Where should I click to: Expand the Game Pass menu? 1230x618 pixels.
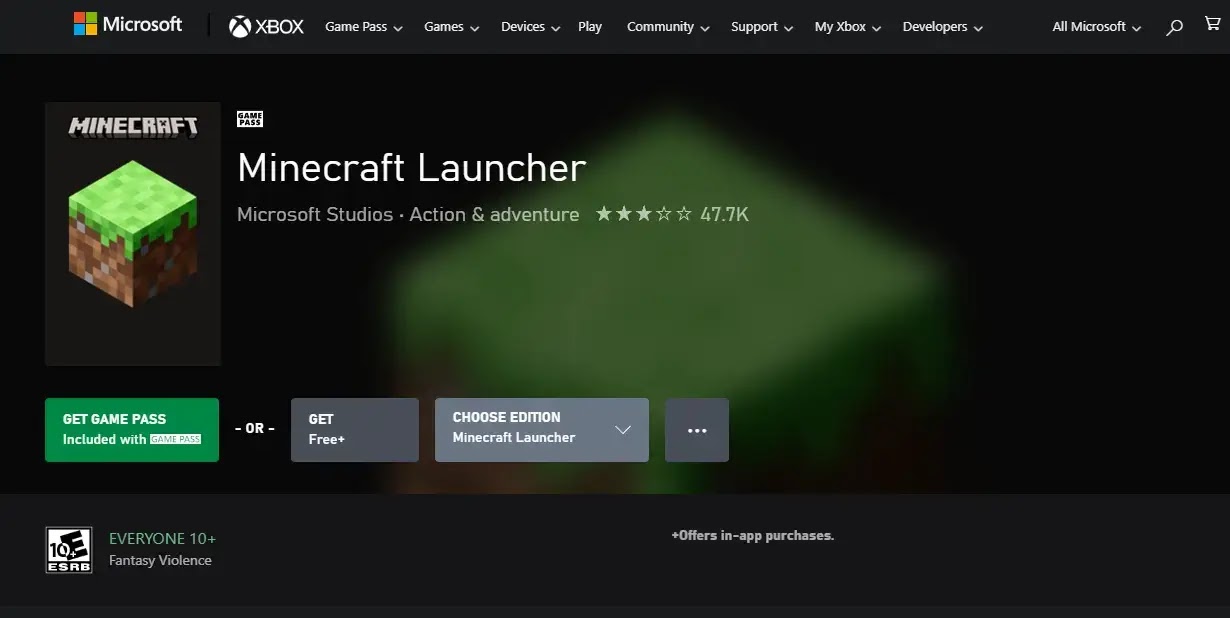click(364, 27)
